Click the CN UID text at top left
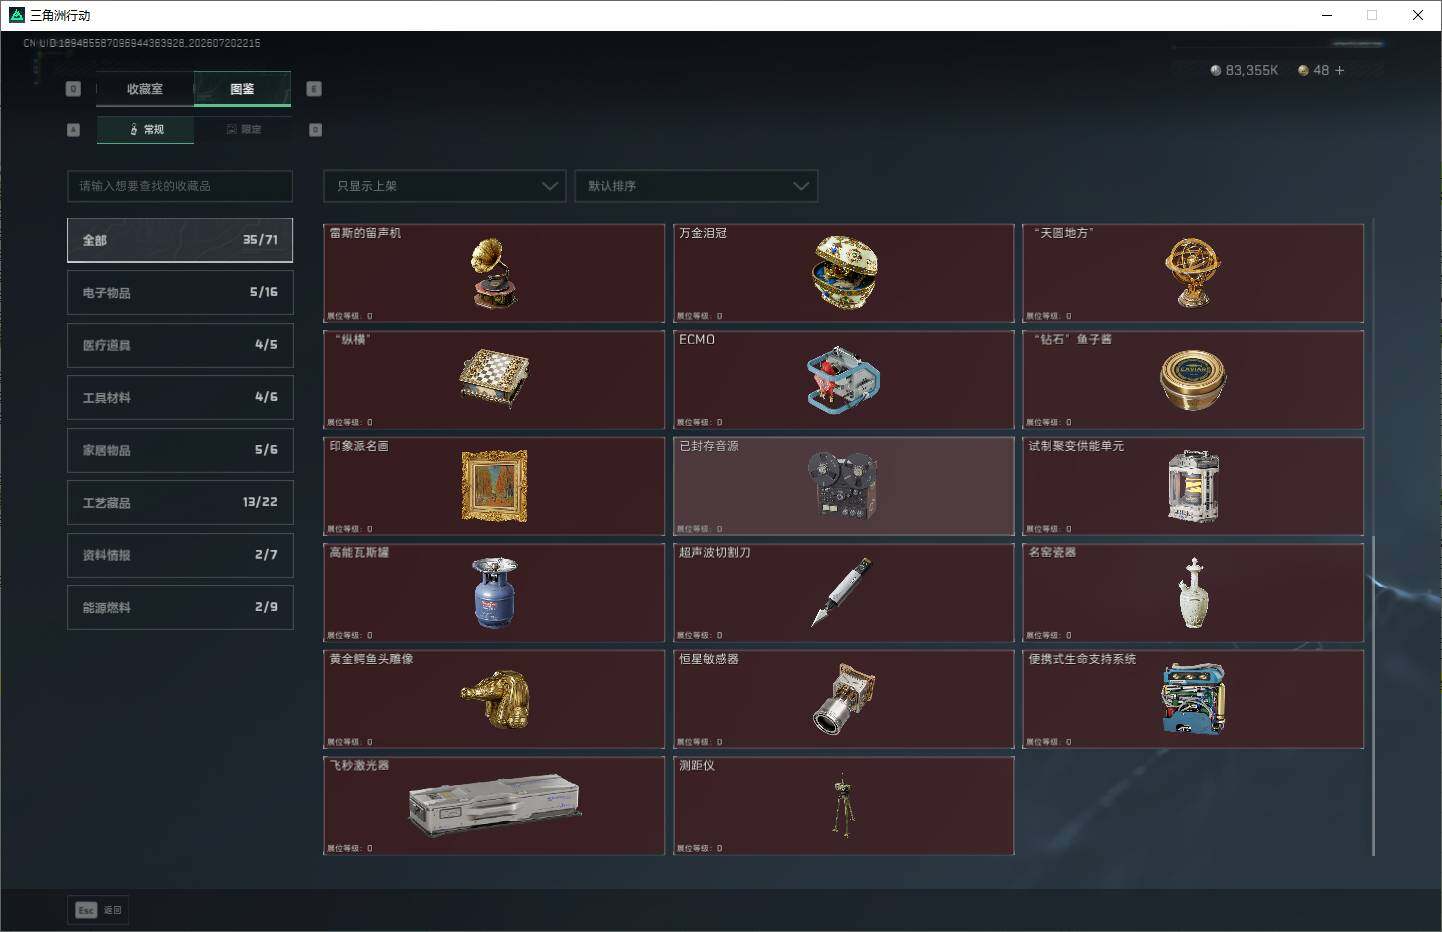This screenshot has height=932, width=1442. click(x=142, y=43)
